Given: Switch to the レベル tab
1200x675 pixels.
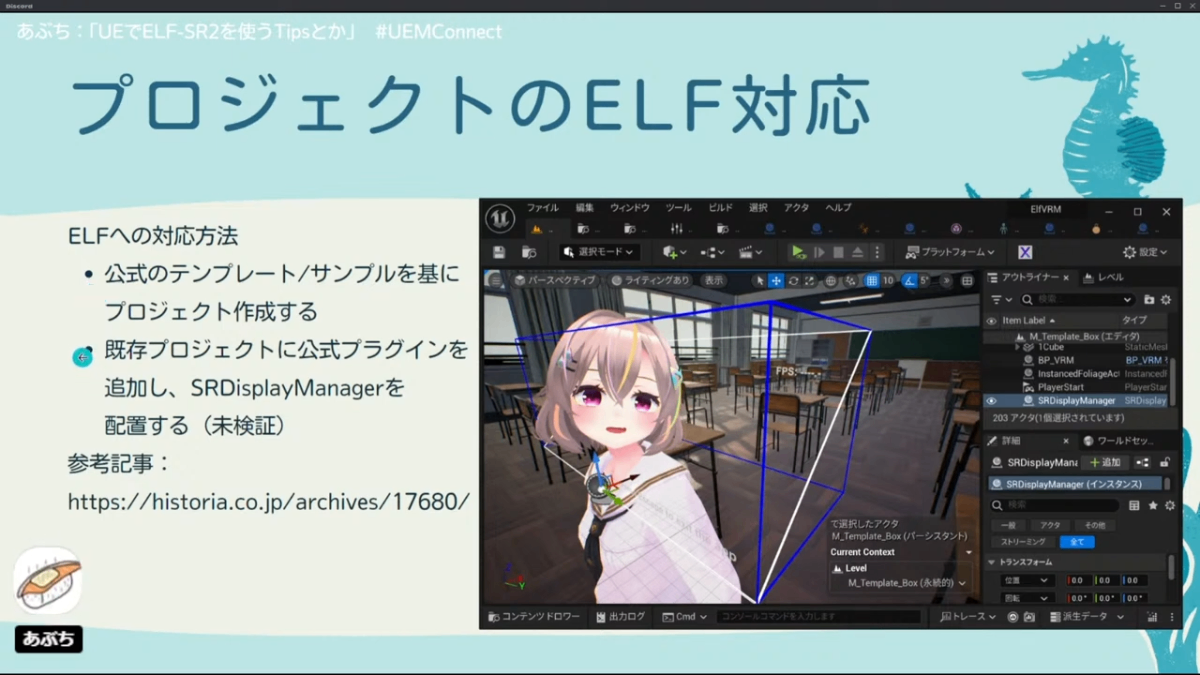Looking at the screenshot, I should pyautogui.click(x=1111, y=277).
